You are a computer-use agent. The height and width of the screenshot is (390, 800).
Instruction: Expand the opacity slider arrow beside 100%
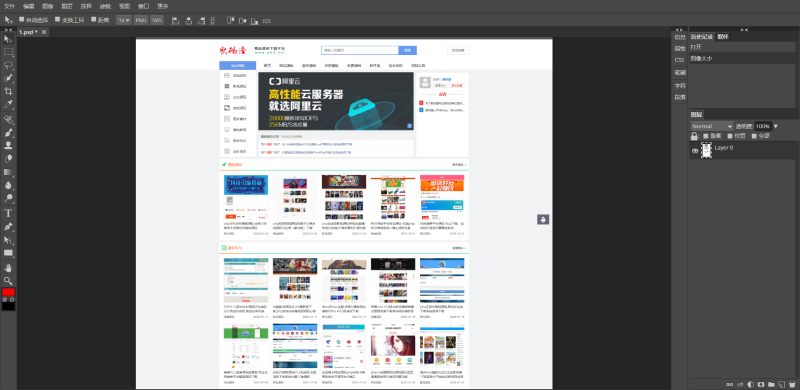pos(776,126)
